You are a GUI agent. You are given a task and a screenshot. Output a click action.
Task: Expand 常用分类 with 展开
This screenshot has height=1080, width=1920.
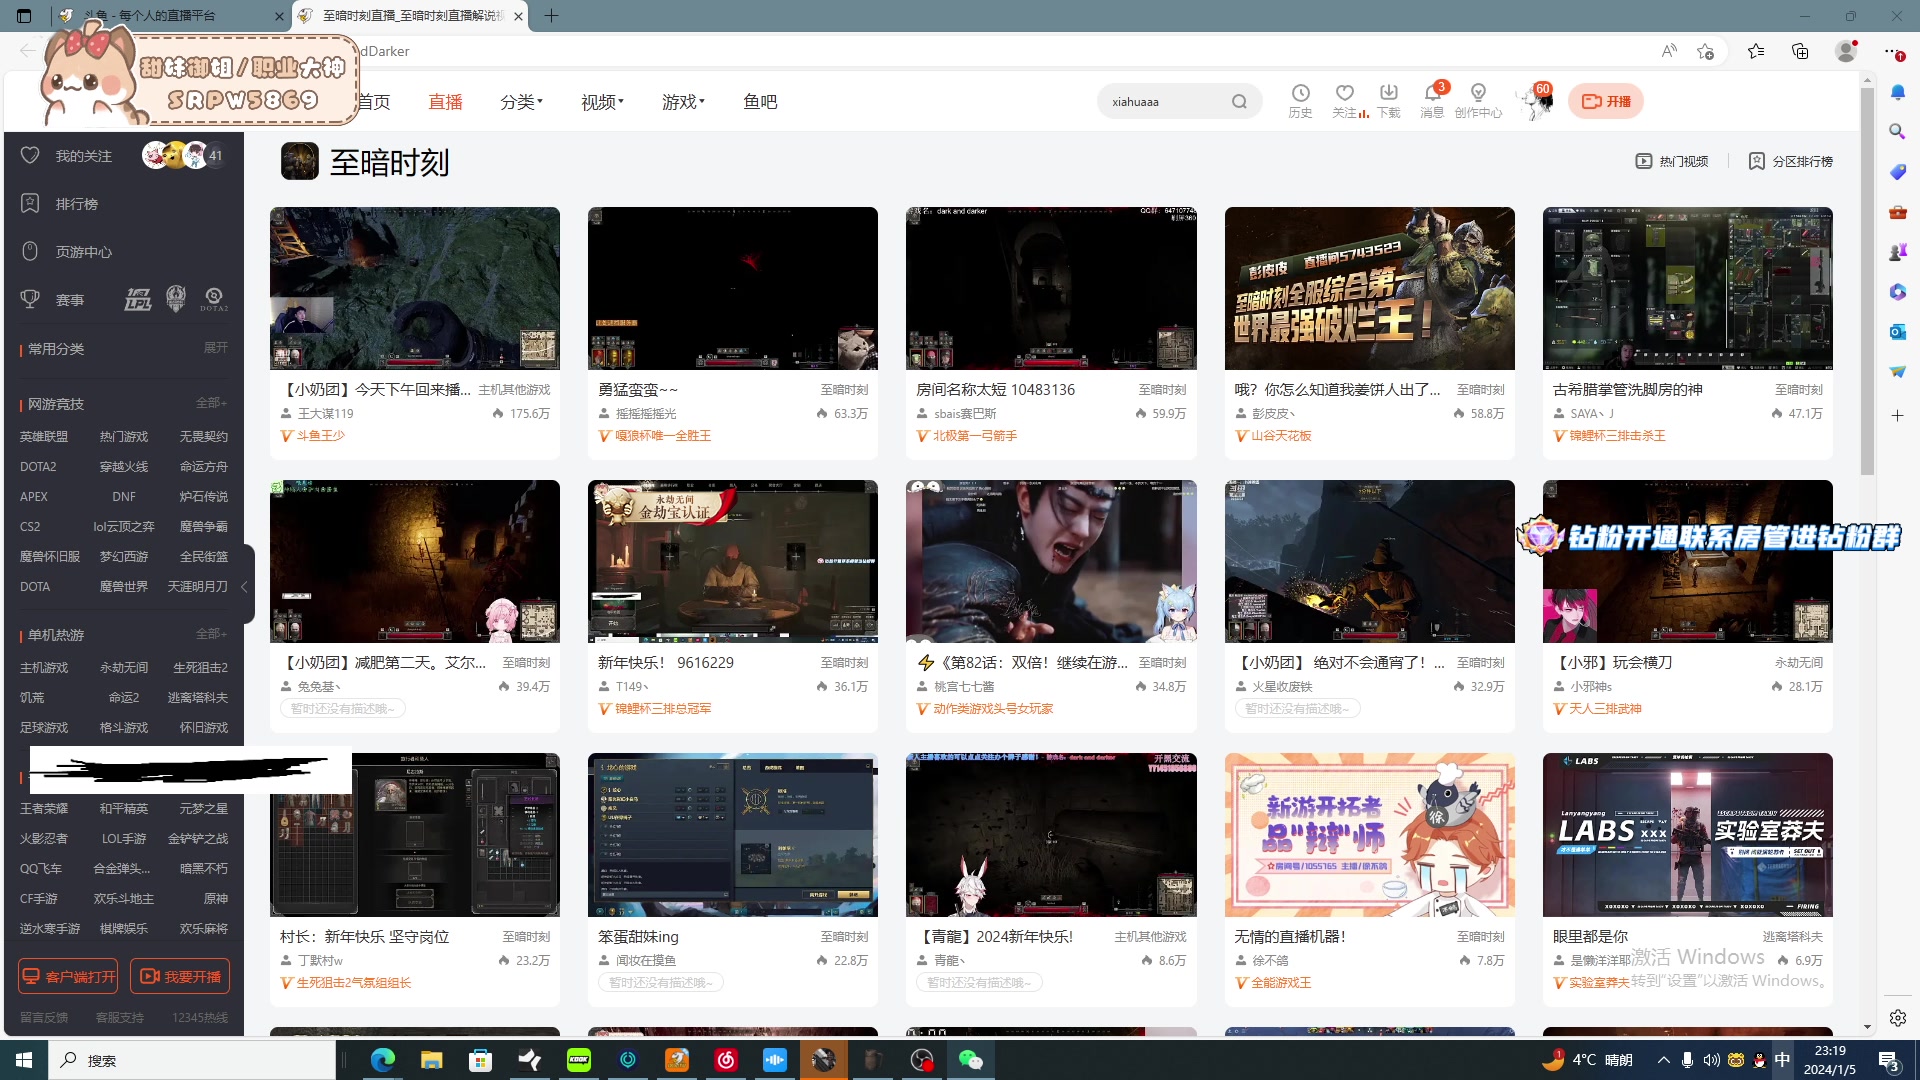pos(216,348)
